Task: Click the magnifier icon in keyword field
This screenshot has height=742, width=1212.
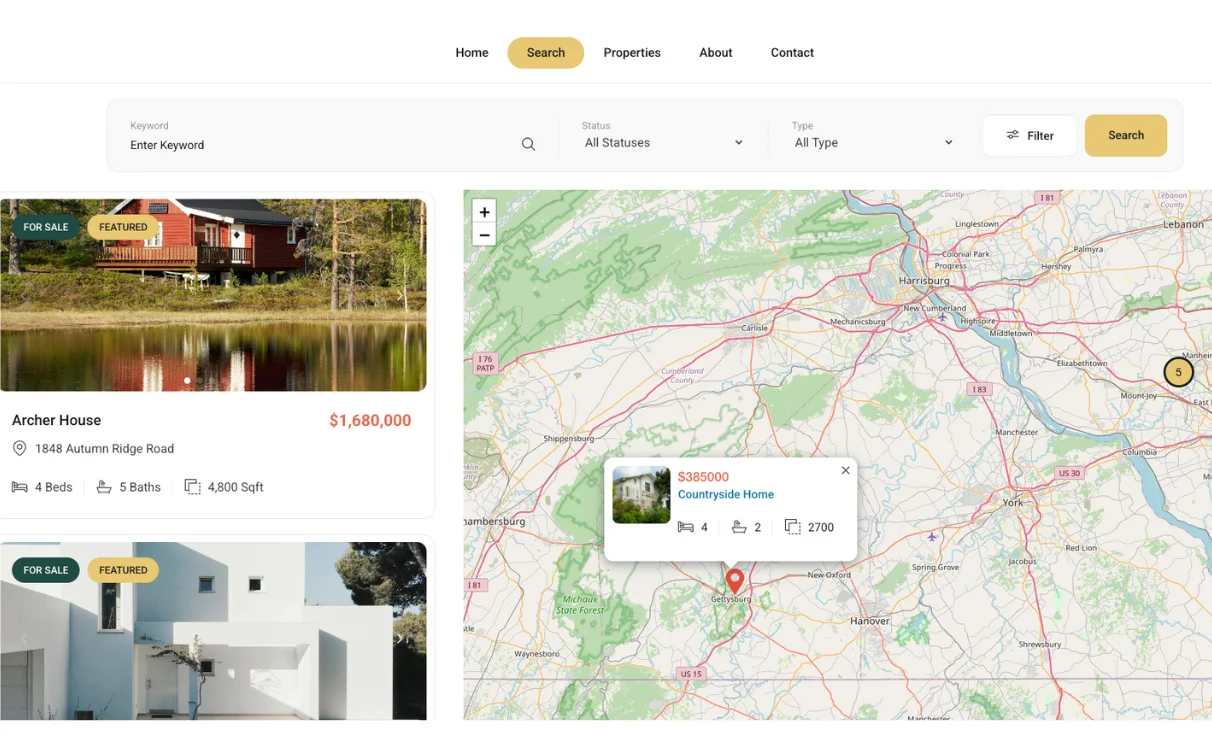Action: pos(528,144)
